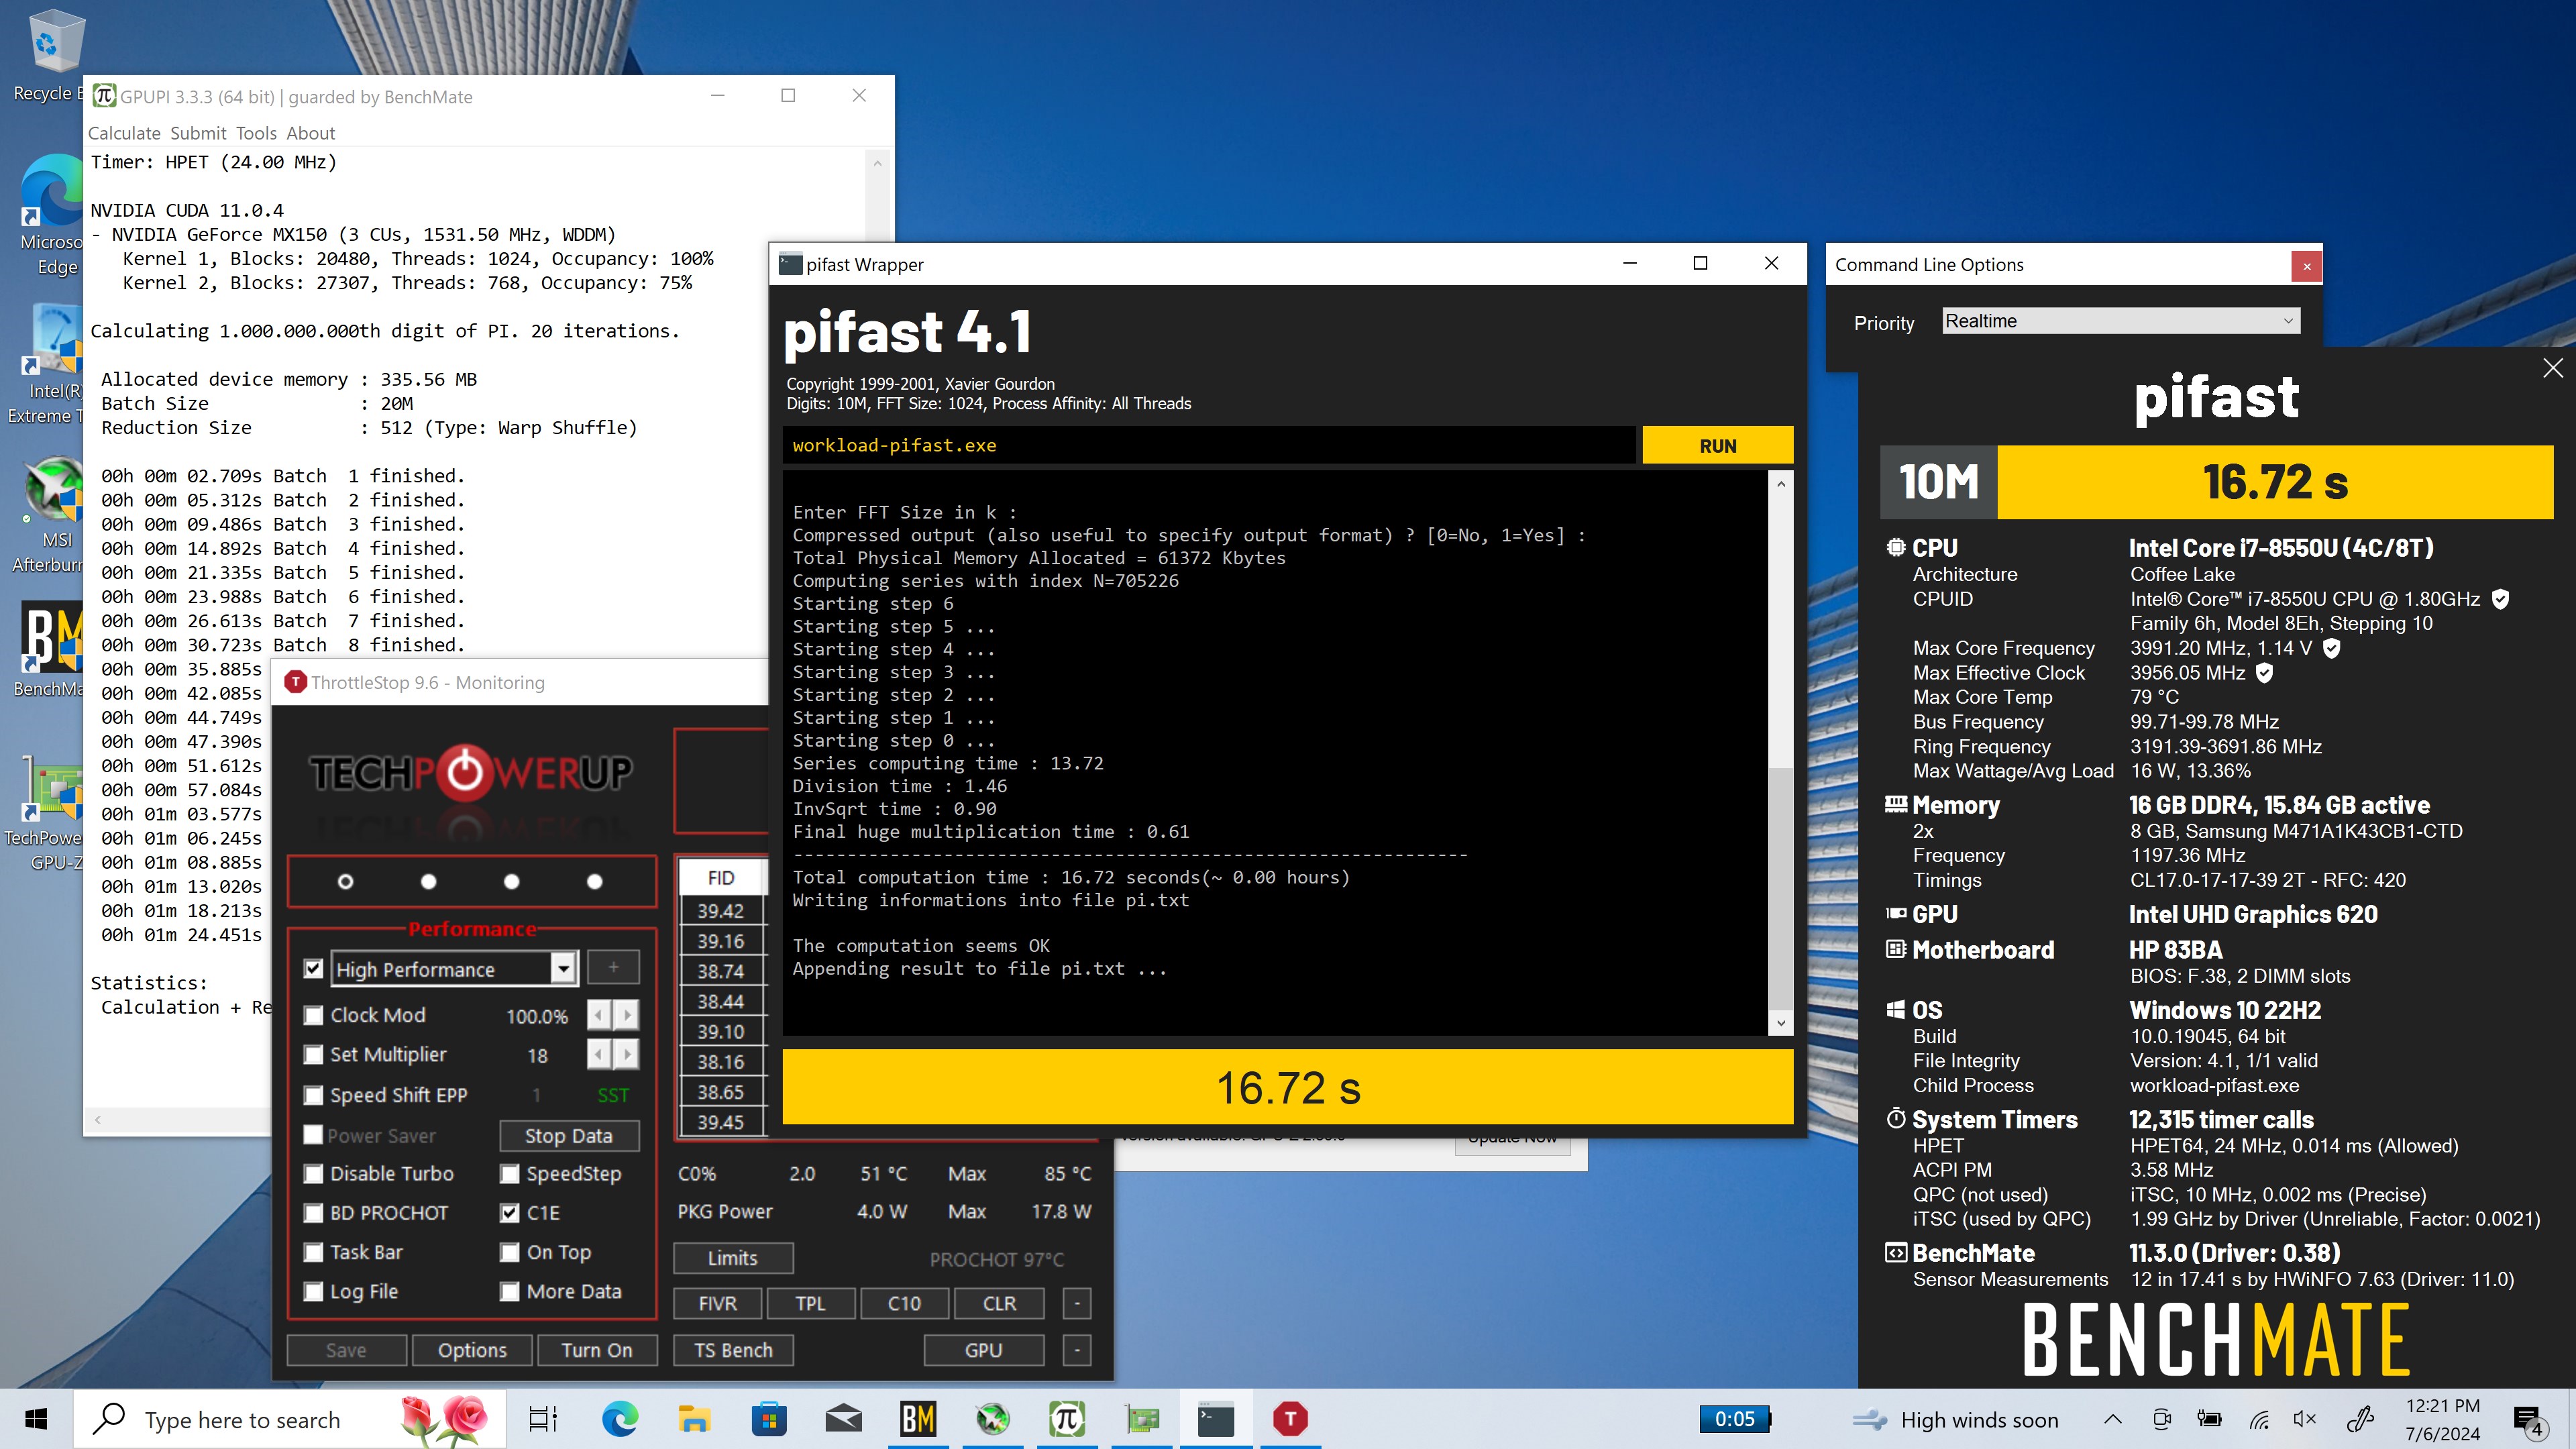
Task: Show hidden system tray icons chevron
Action: pos(2112,1419)
